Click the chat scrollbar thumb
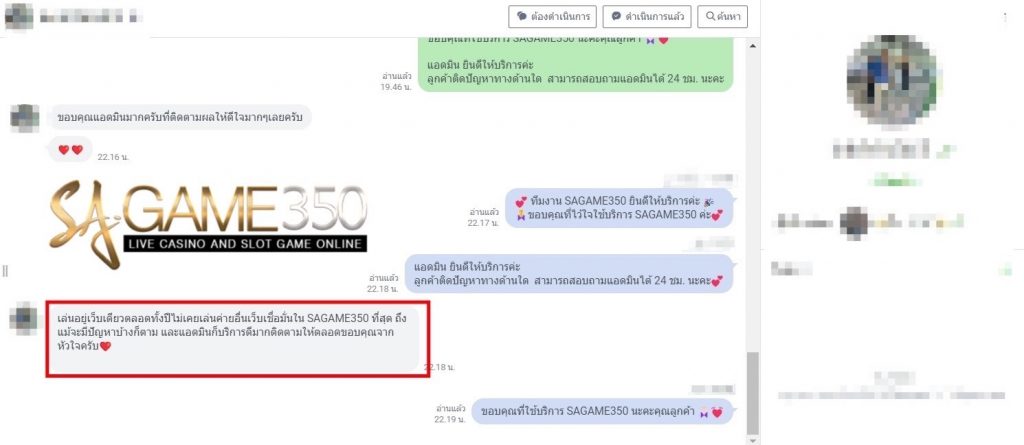The width and height of the screenshot is (1024, 445). point(752,393)
